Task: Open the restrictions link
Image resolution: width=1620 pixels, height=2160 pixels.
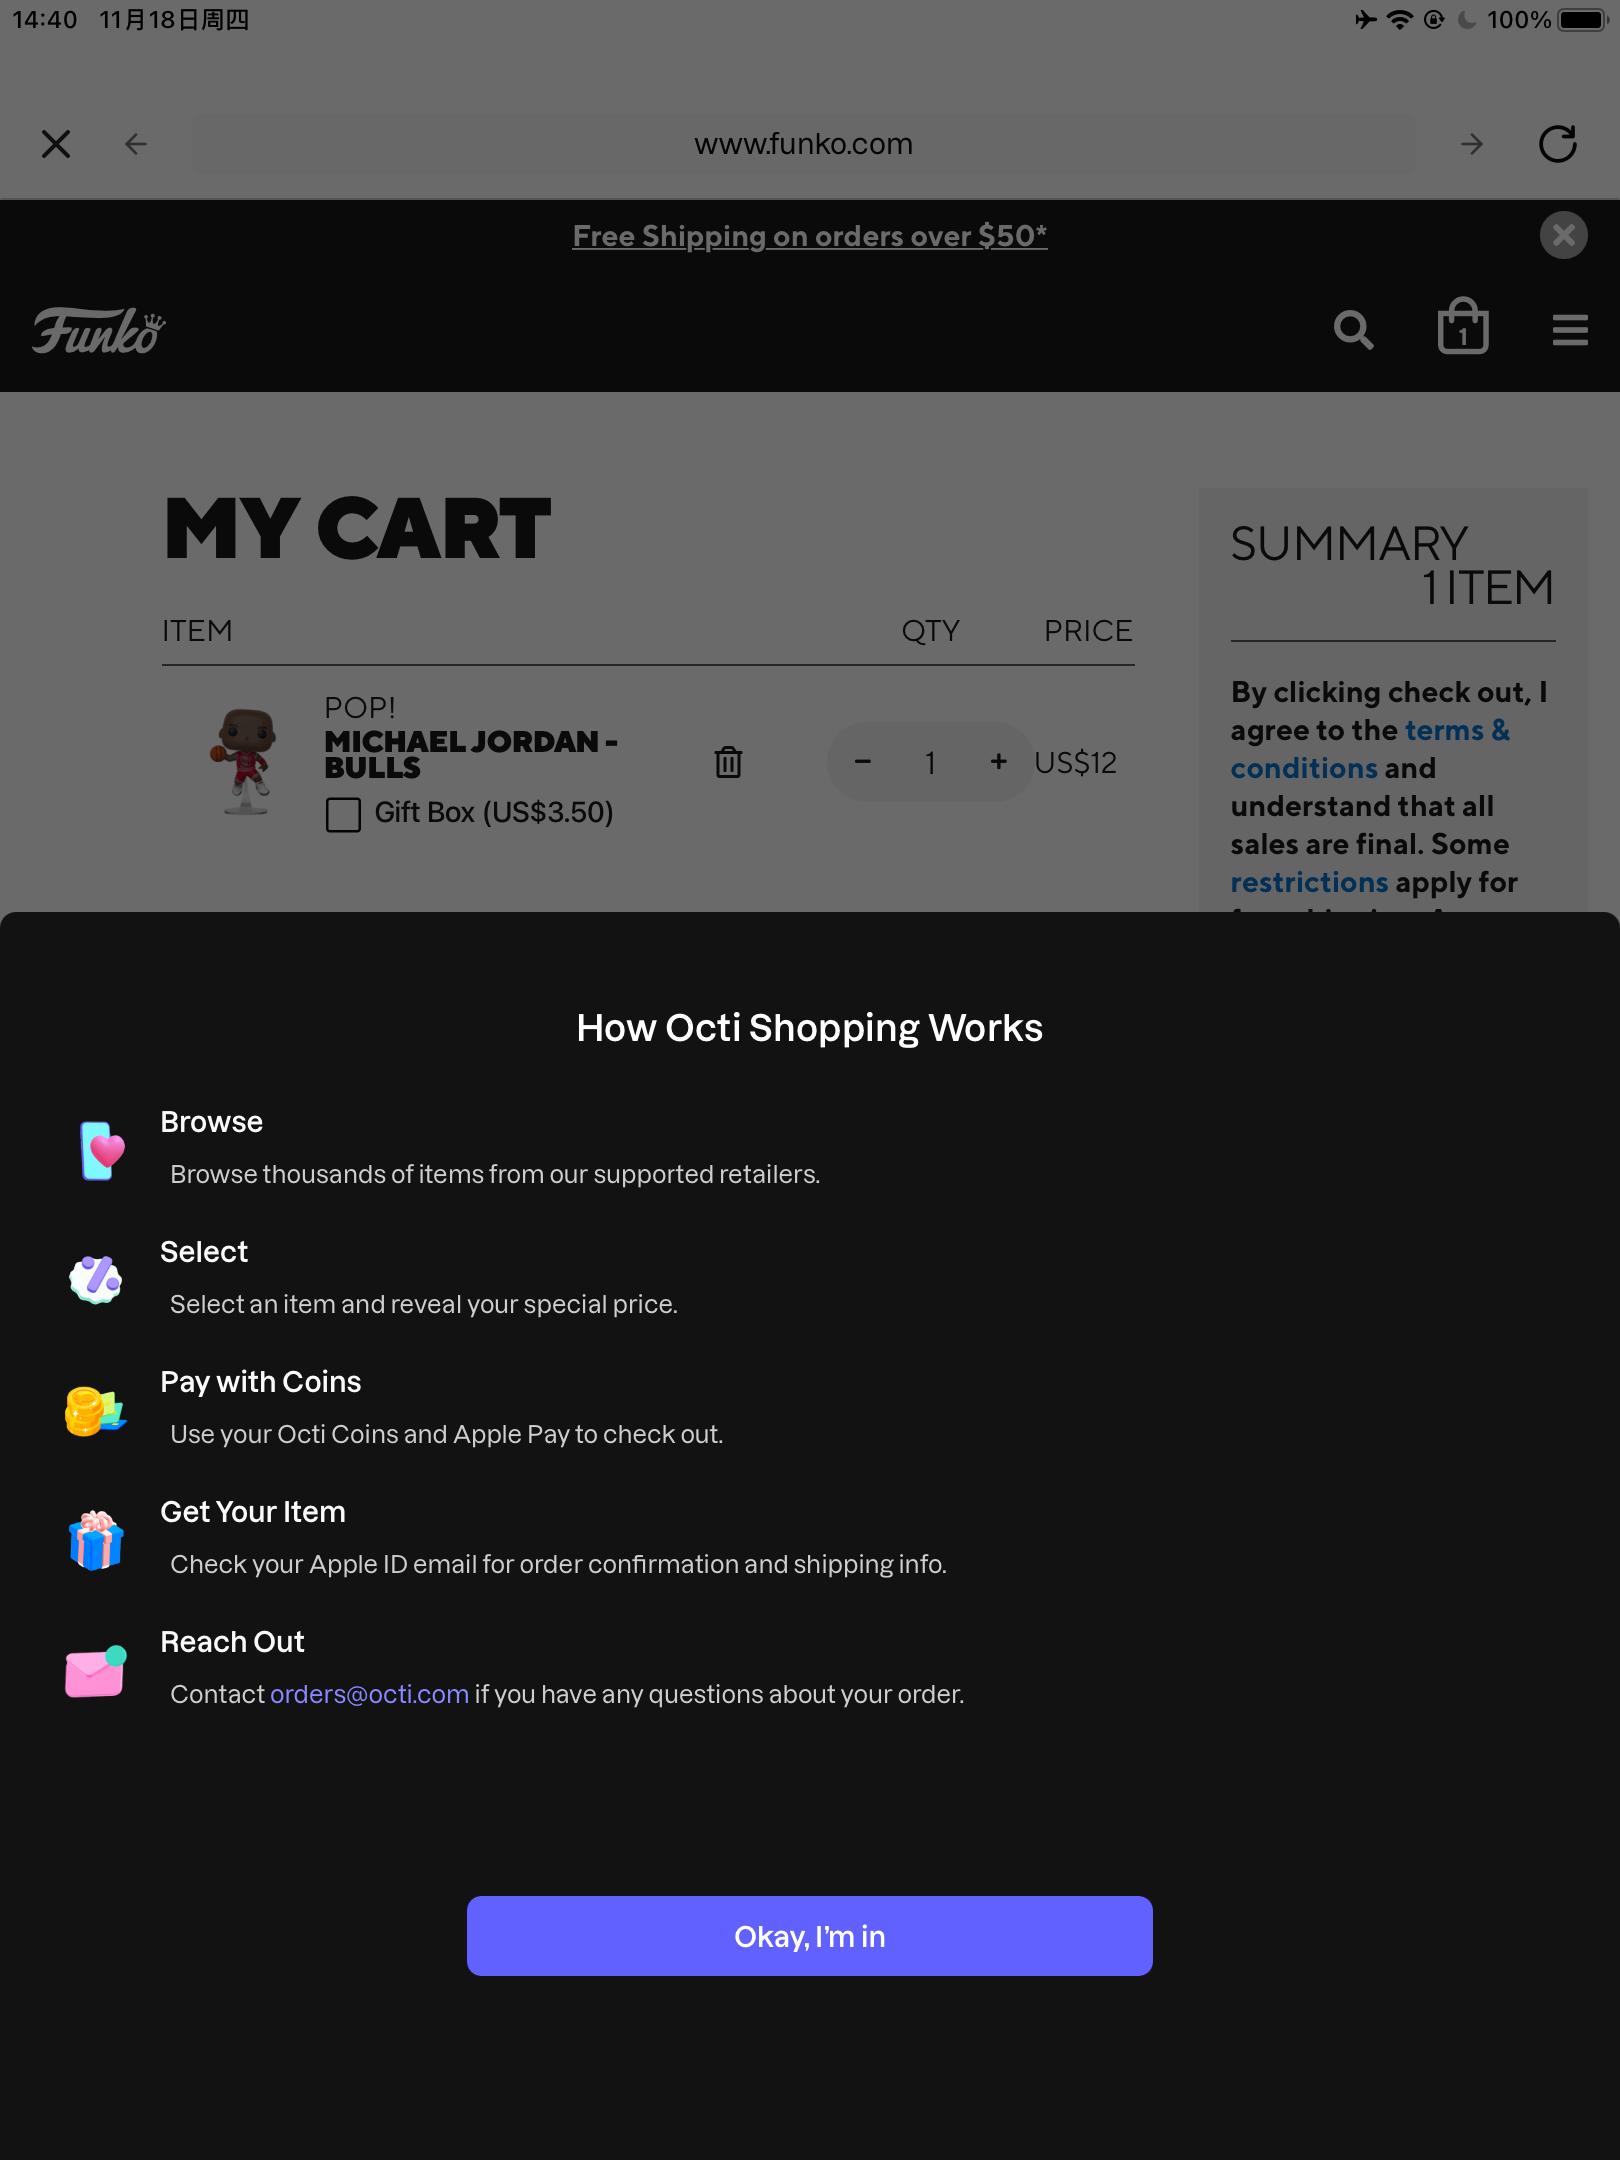Action: pyautogui.click(x=1309, y=882)
